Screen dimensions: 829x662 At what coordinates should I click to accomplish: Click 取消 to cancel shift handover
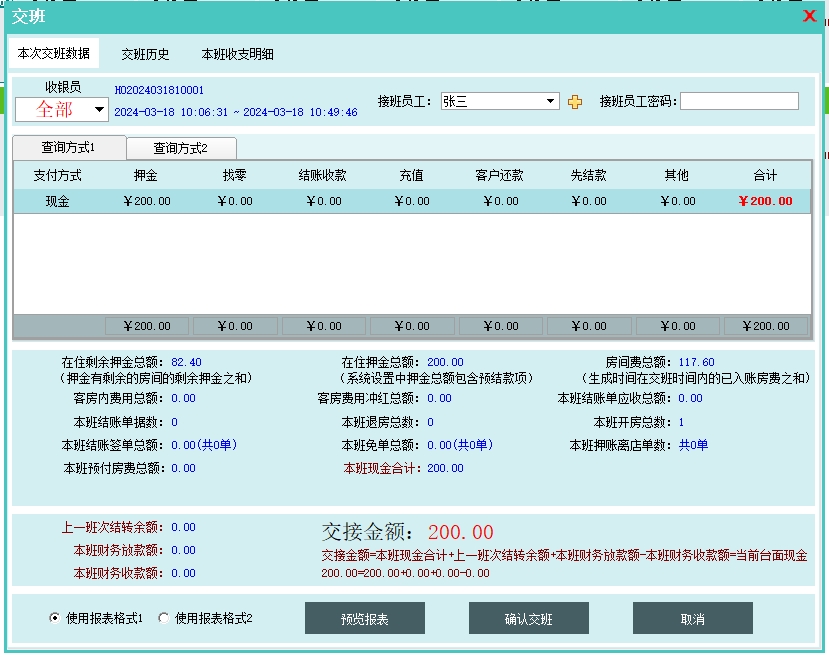click(692, 619)
